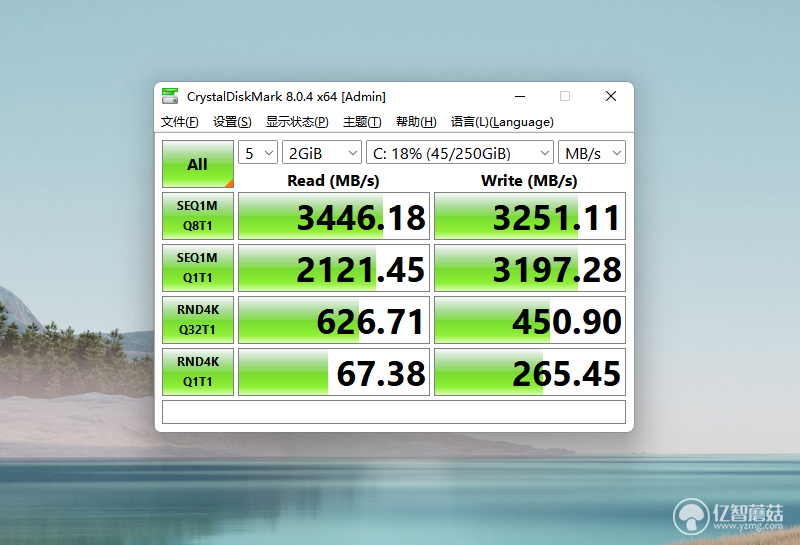Run the RND4K Q1T1 test

[198, 372]
